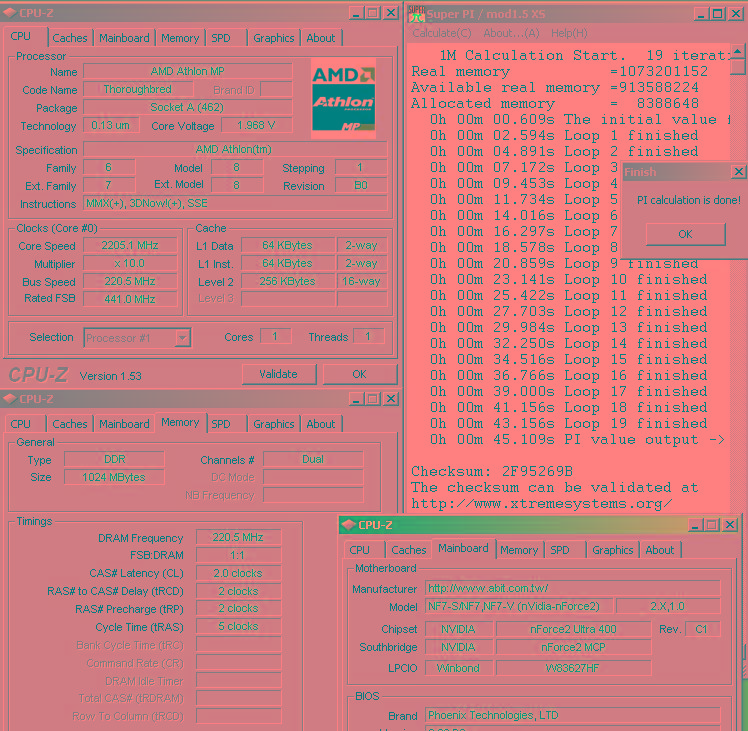
Task: Click scroll up arrow in Super PI
Action: coord(738,51)
